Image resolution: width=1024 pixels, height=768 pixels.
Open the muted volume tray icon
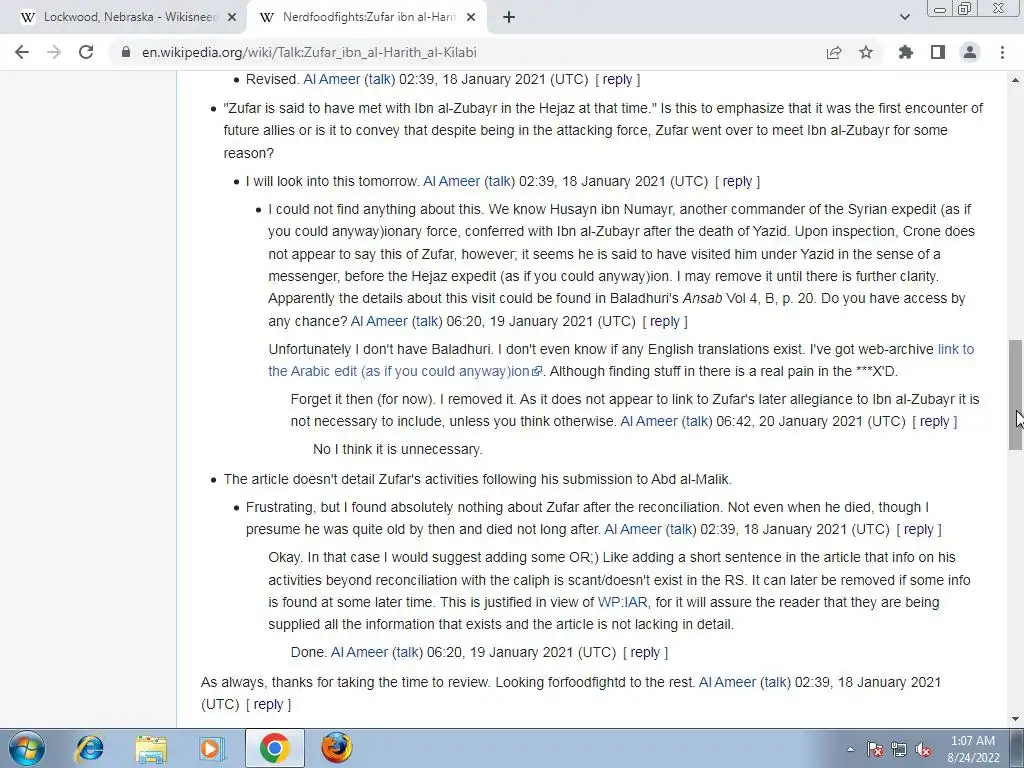[923, 749]
